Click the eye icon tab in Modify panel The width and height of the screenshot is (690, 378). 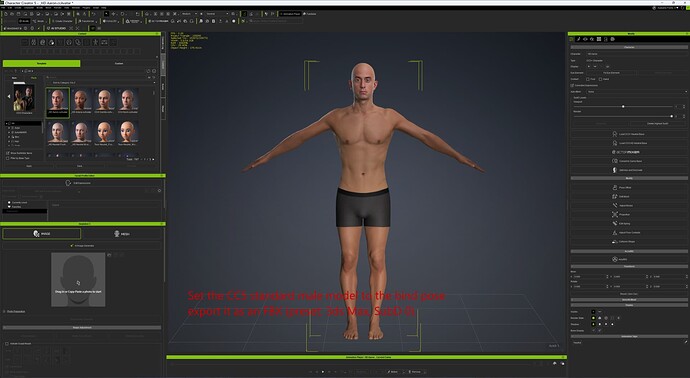point(585,39)
